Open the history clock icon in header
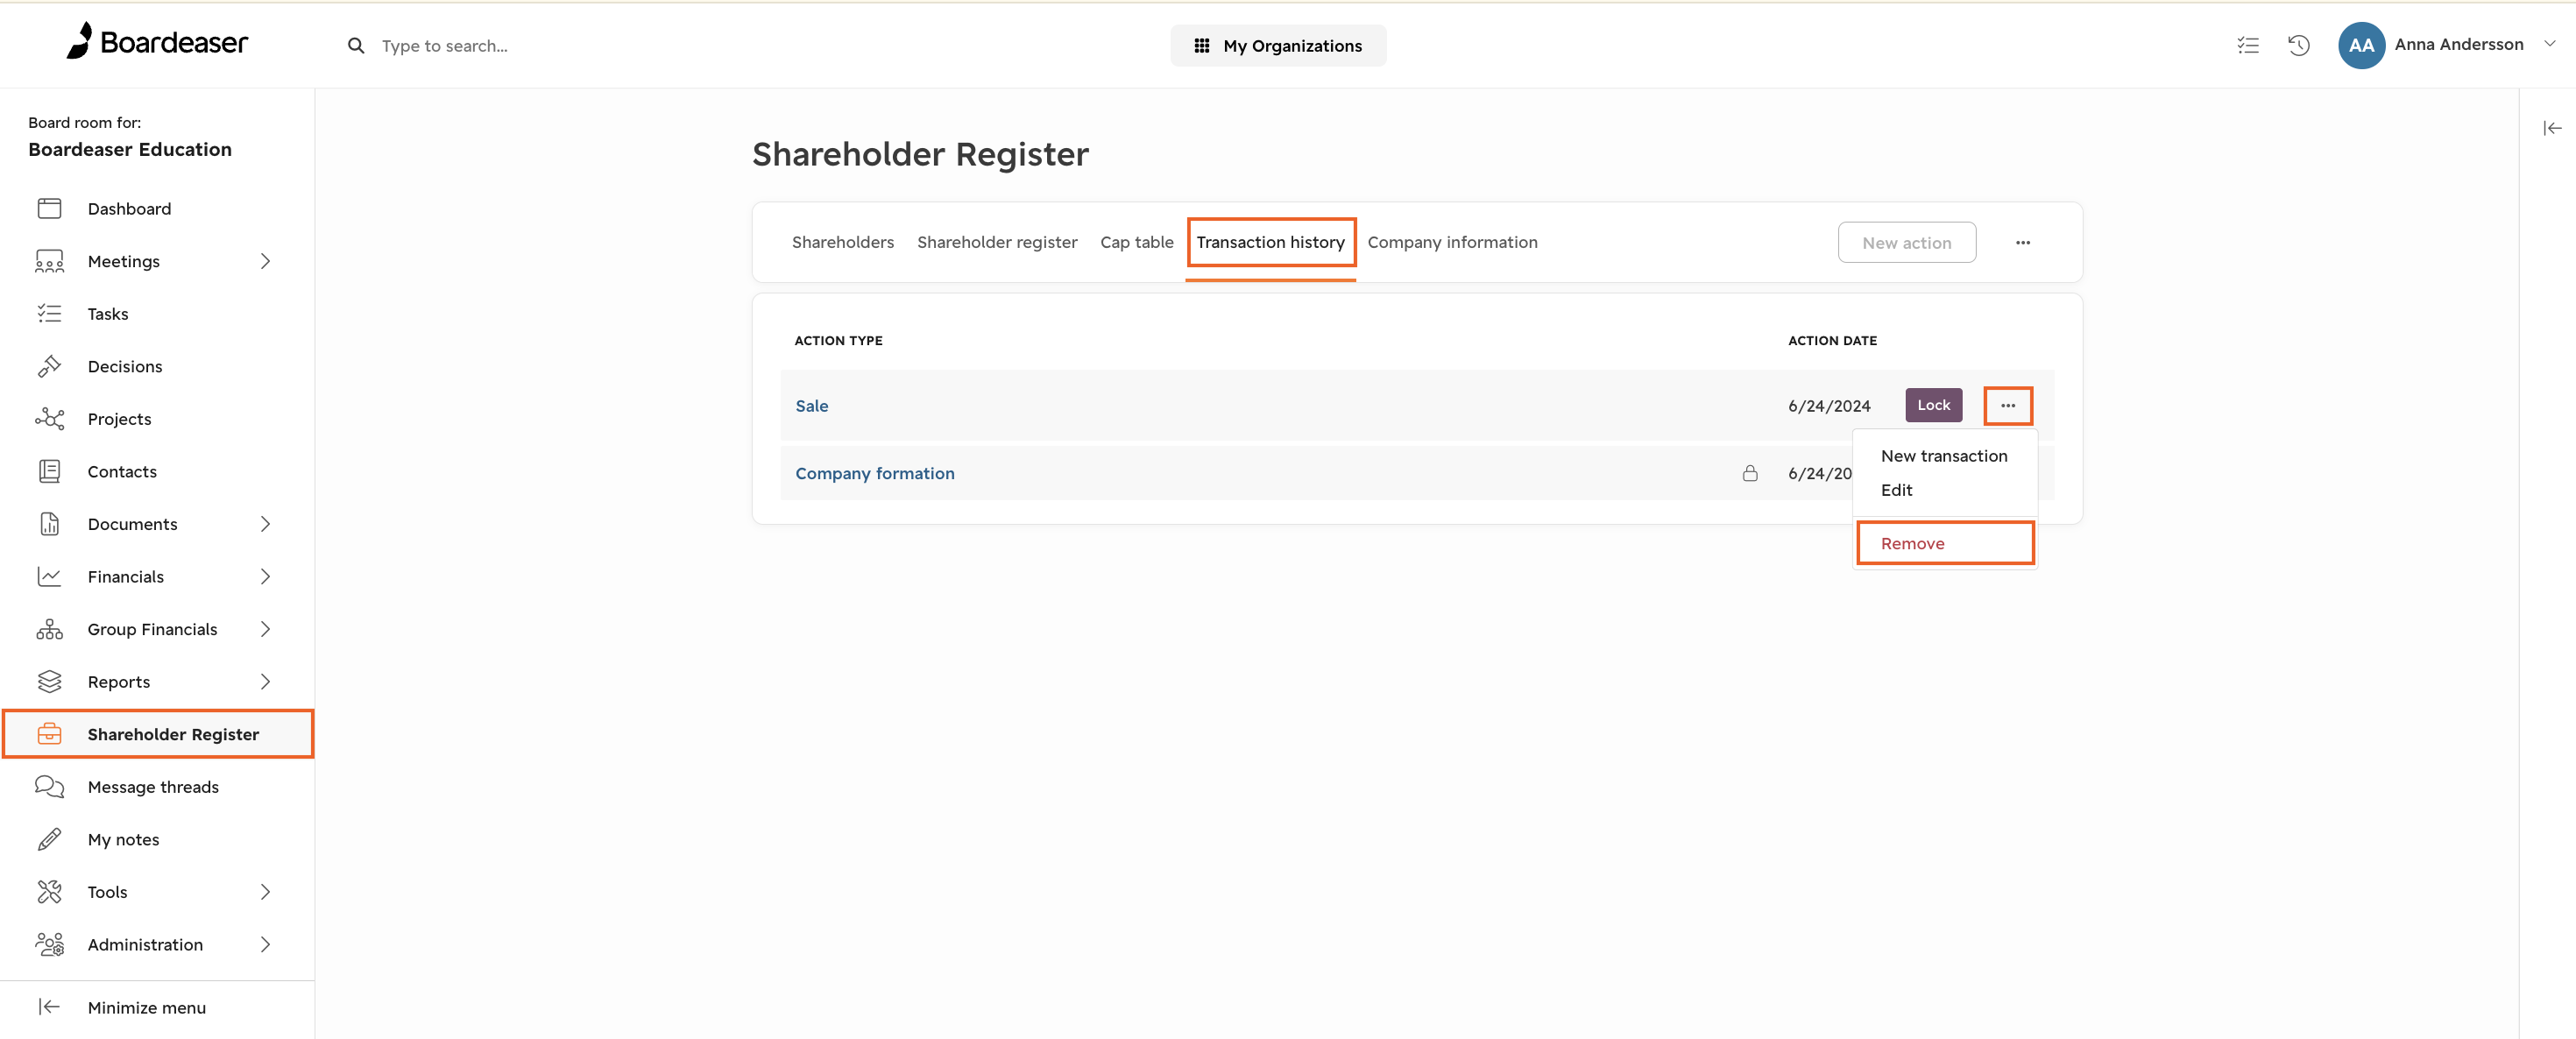2576x1039 pixels. [2298, 45]
